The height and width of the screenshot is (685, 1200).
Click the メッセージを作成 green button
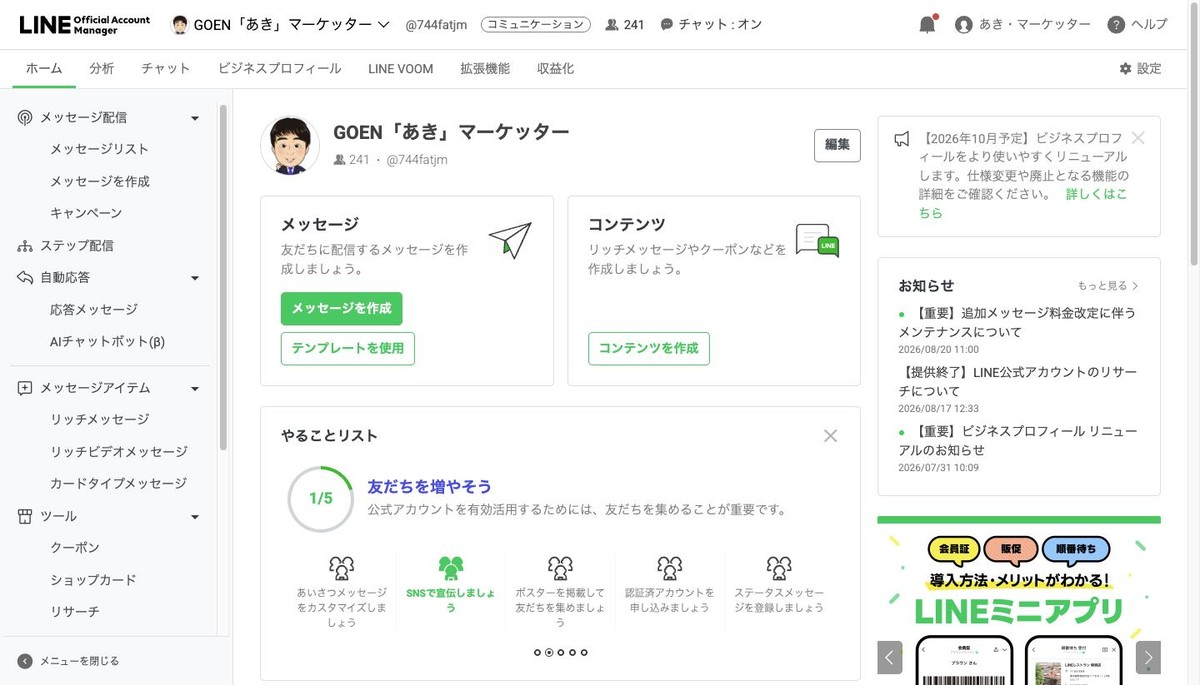tap(341, 309)
